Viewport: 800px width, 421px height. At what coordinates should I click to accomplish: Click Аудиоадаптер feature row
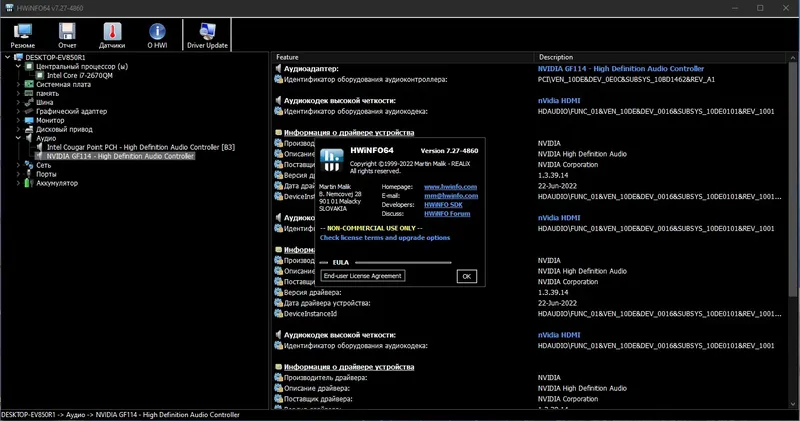(x=311, y=68)
